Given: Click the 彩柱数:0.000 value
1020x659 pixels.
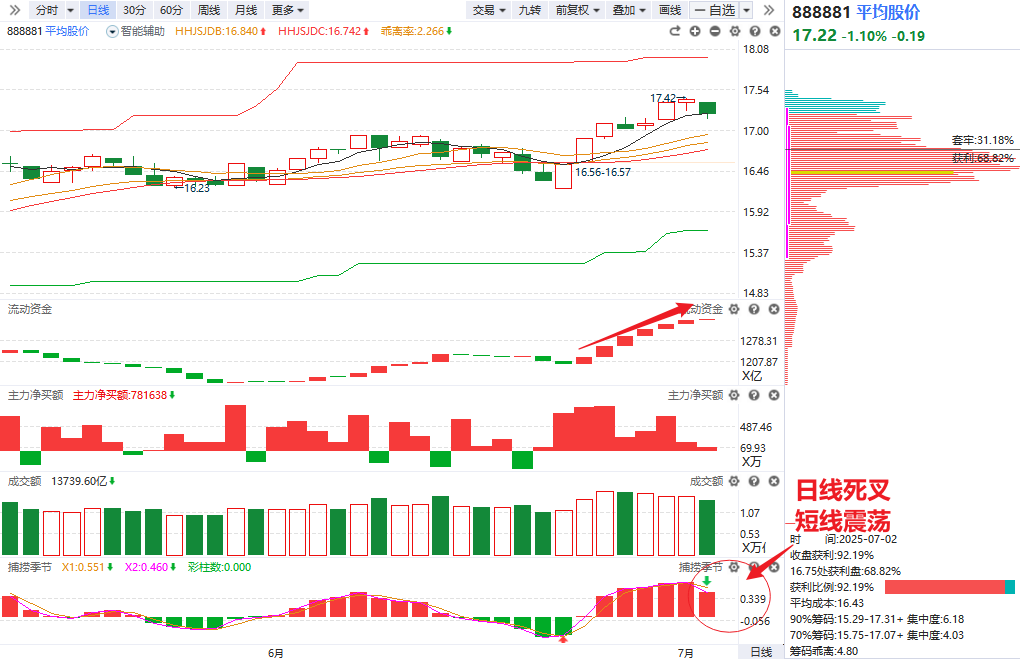Looking at the screenshot, I should pos(219,567).
